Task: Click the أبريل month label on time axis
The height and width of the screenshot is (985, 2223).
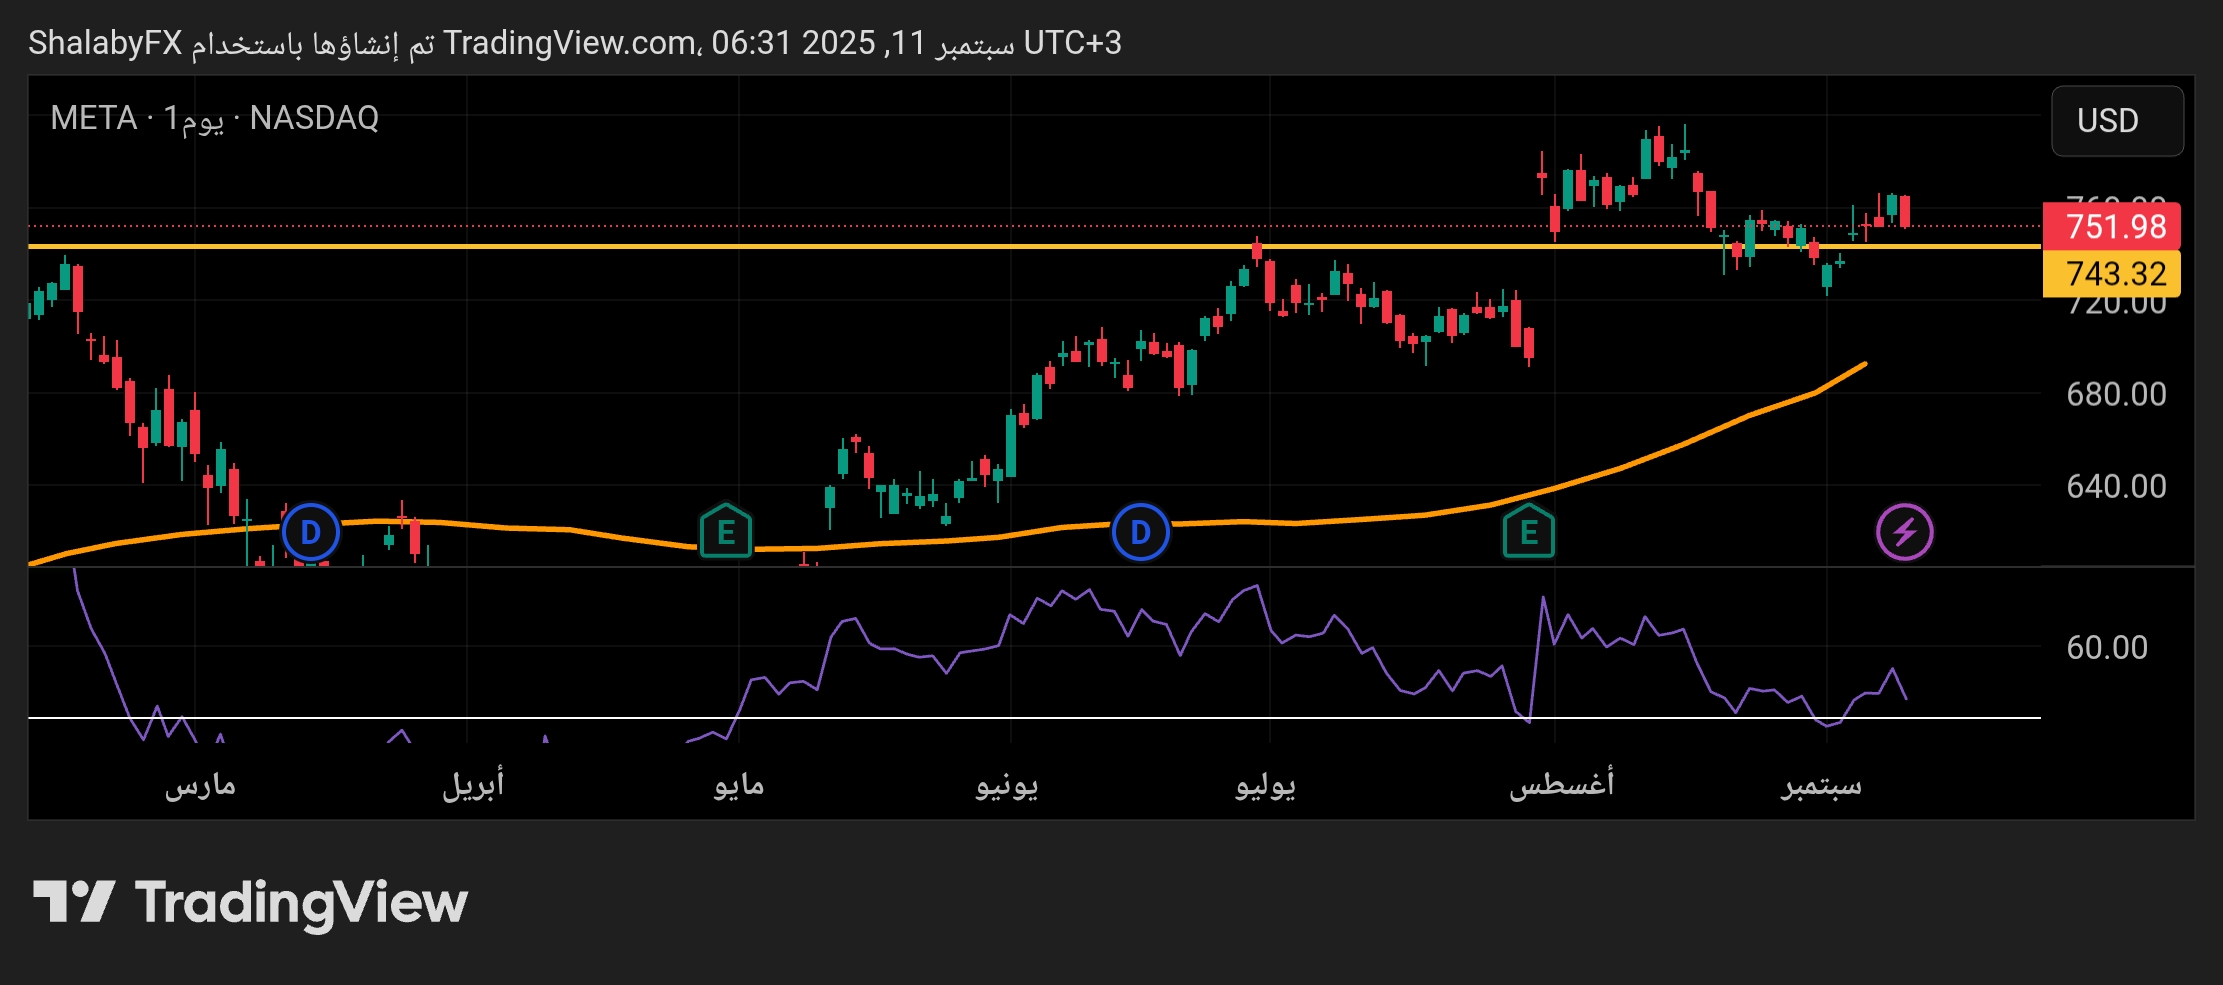Action: click(473, 785)
